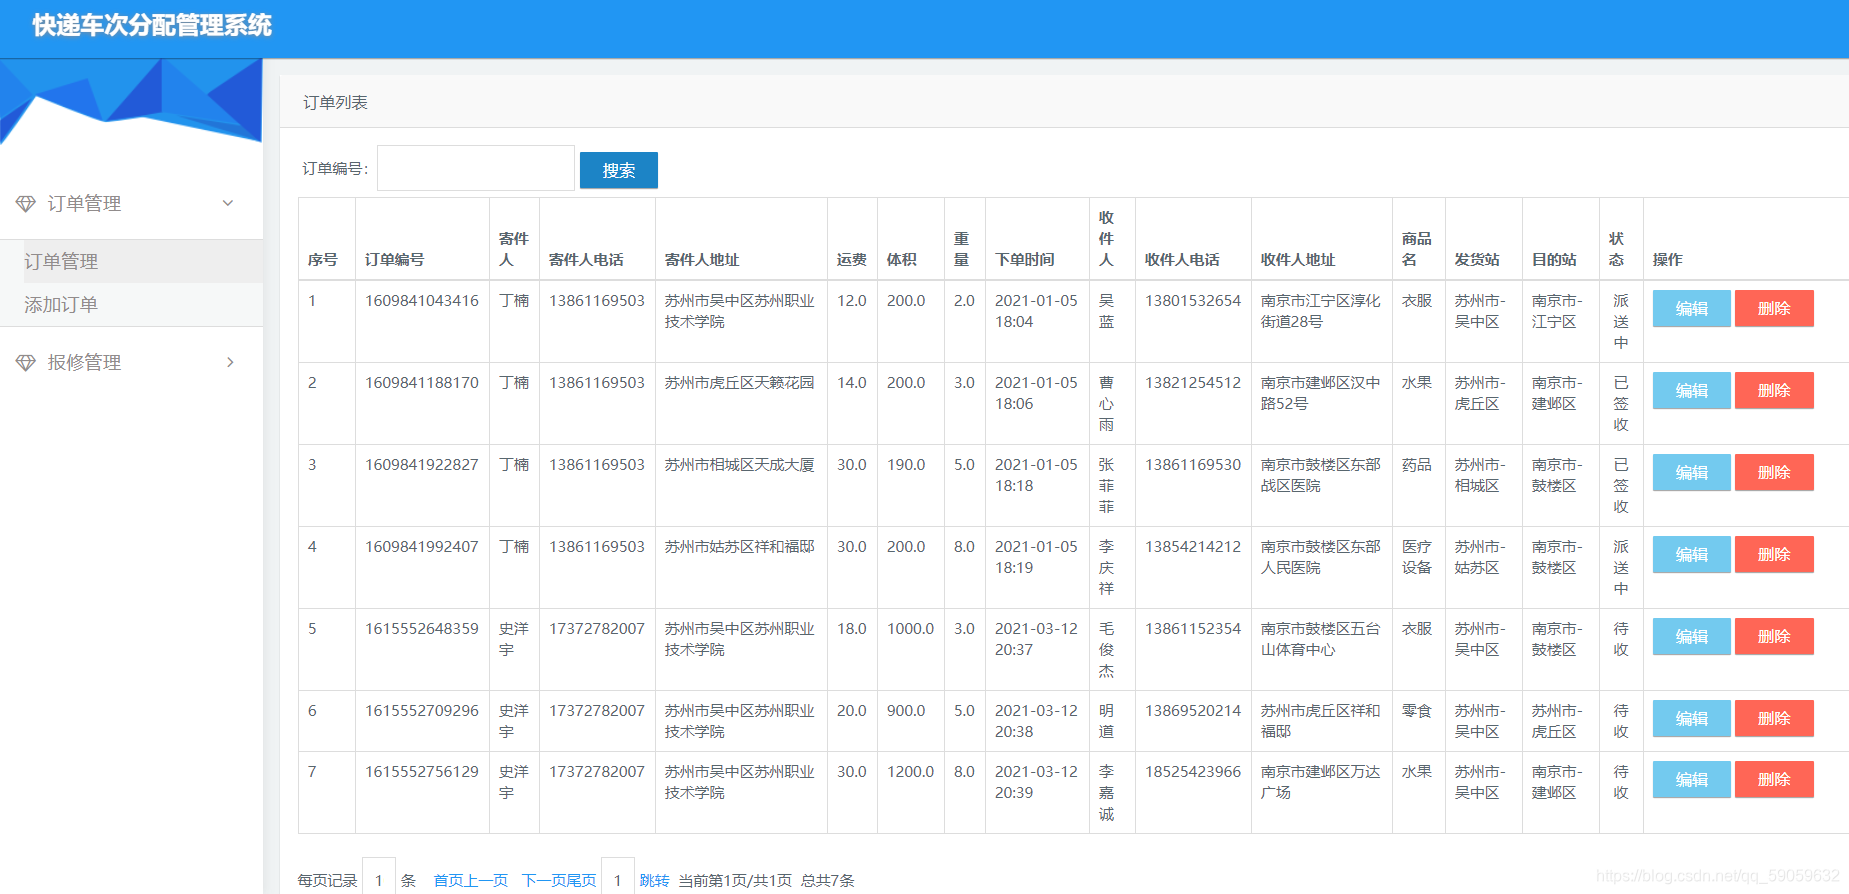Edit order 1615552756129
The image size is (1849, 894).
pos(1691,779)
